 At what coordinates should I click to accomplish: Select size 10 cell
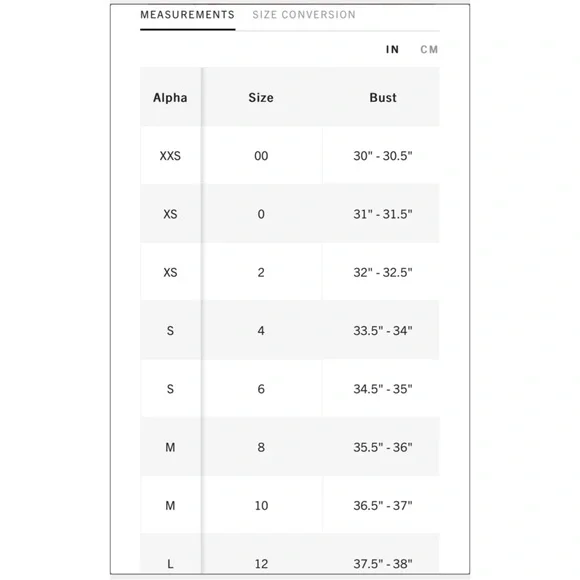point(261,506)
